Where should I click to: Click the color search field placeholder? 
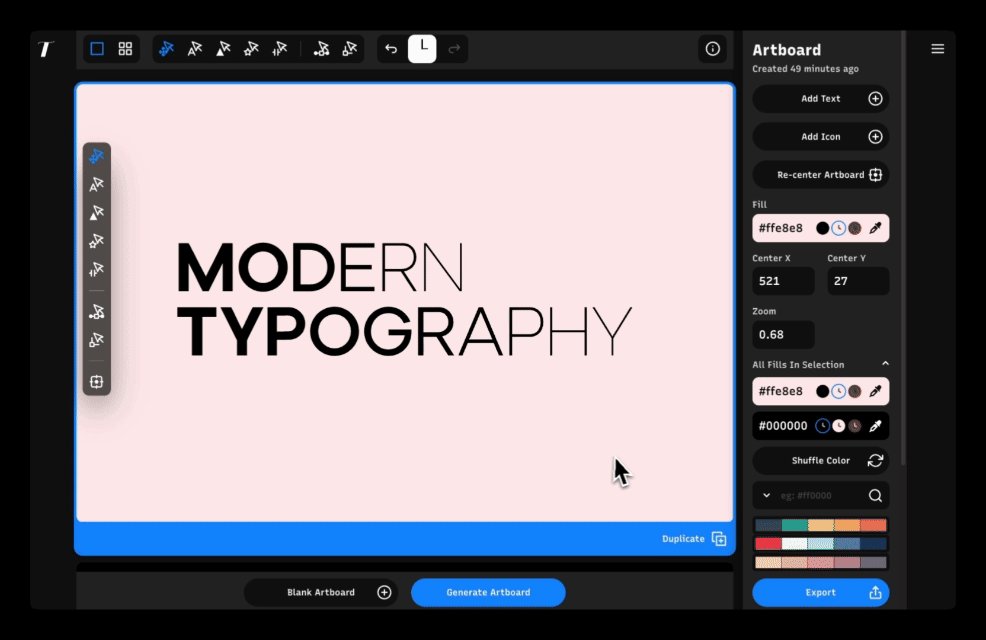[x=806, y=495]
